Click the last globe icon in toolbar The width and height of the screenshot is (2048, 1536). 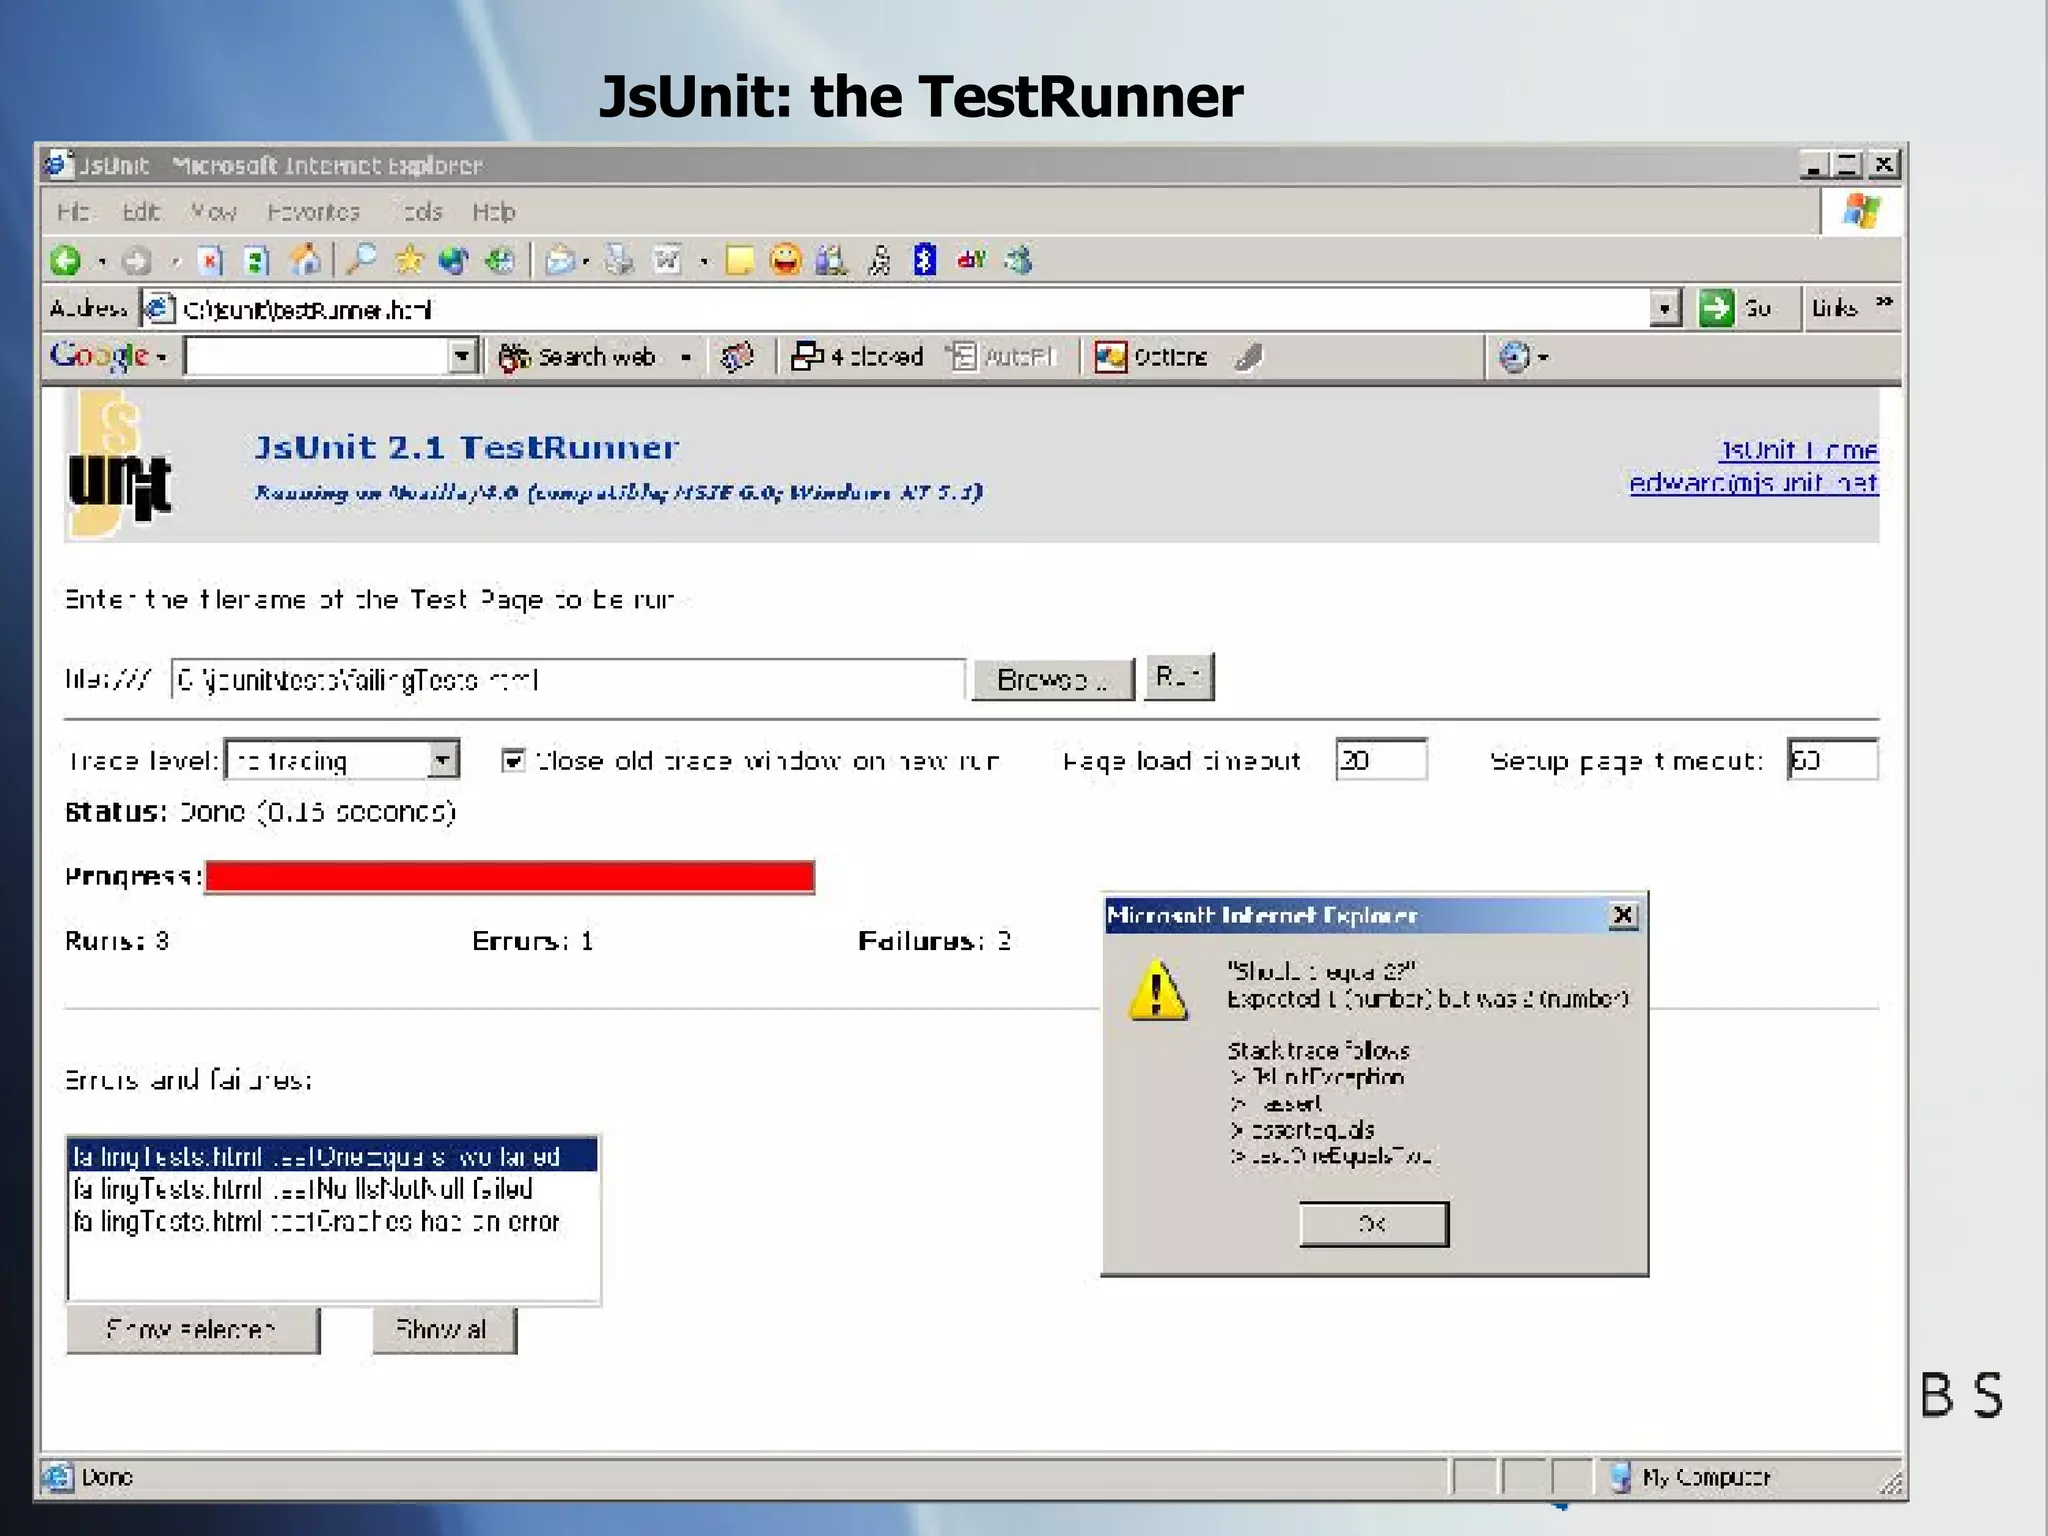[x=1019, y=260]
